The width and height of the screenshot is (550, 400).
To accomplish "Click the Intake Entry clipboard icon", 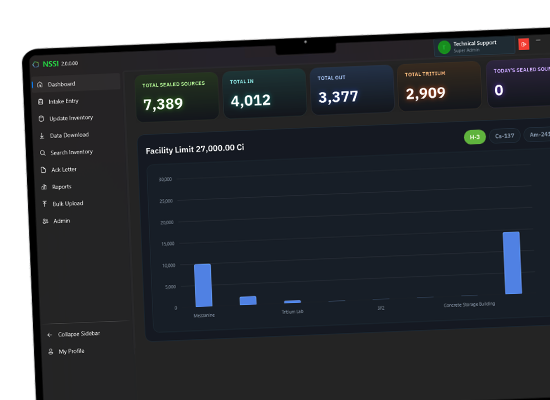I will pos(40,102).
